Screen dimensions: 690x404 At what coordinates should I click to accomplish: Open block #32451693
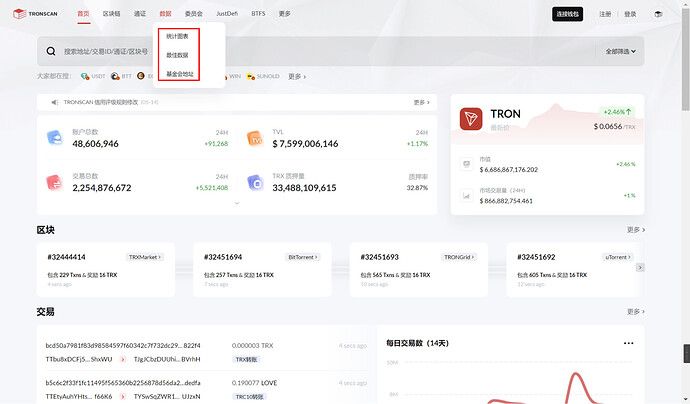379,257
